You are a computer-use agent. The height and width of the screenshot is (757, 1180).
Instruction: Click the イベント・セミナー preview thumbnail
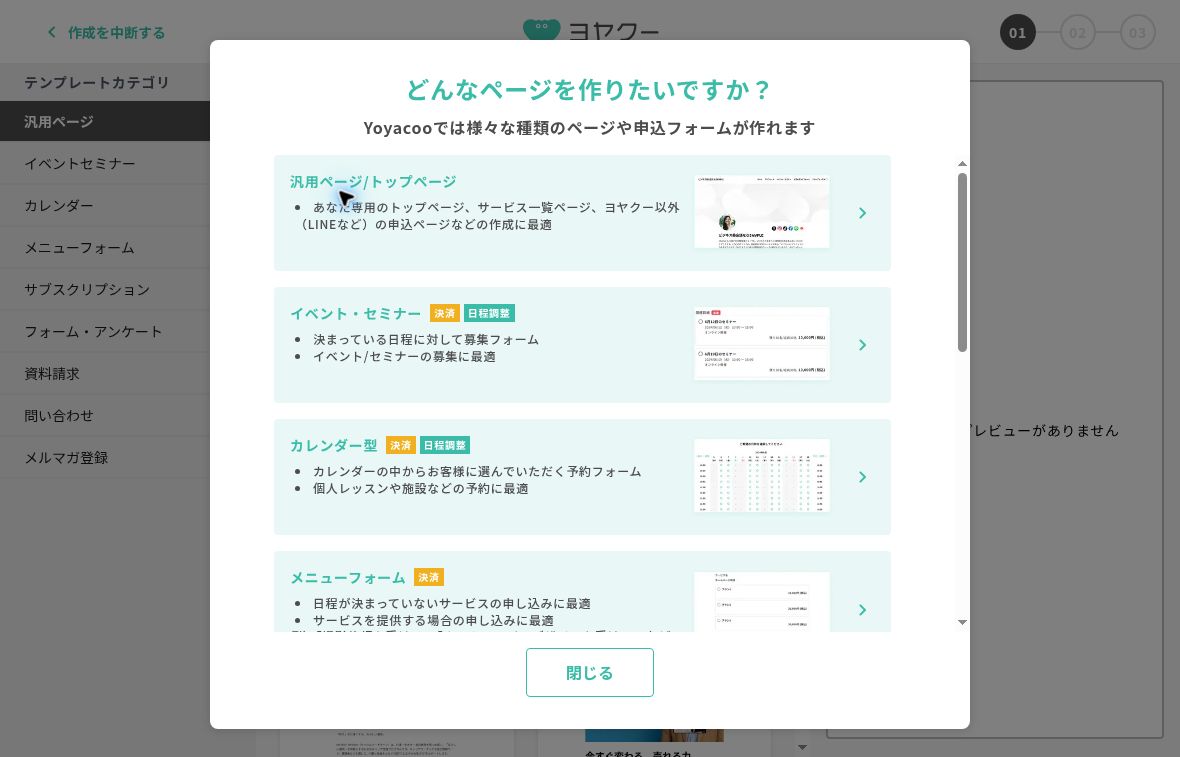point(762,344)
